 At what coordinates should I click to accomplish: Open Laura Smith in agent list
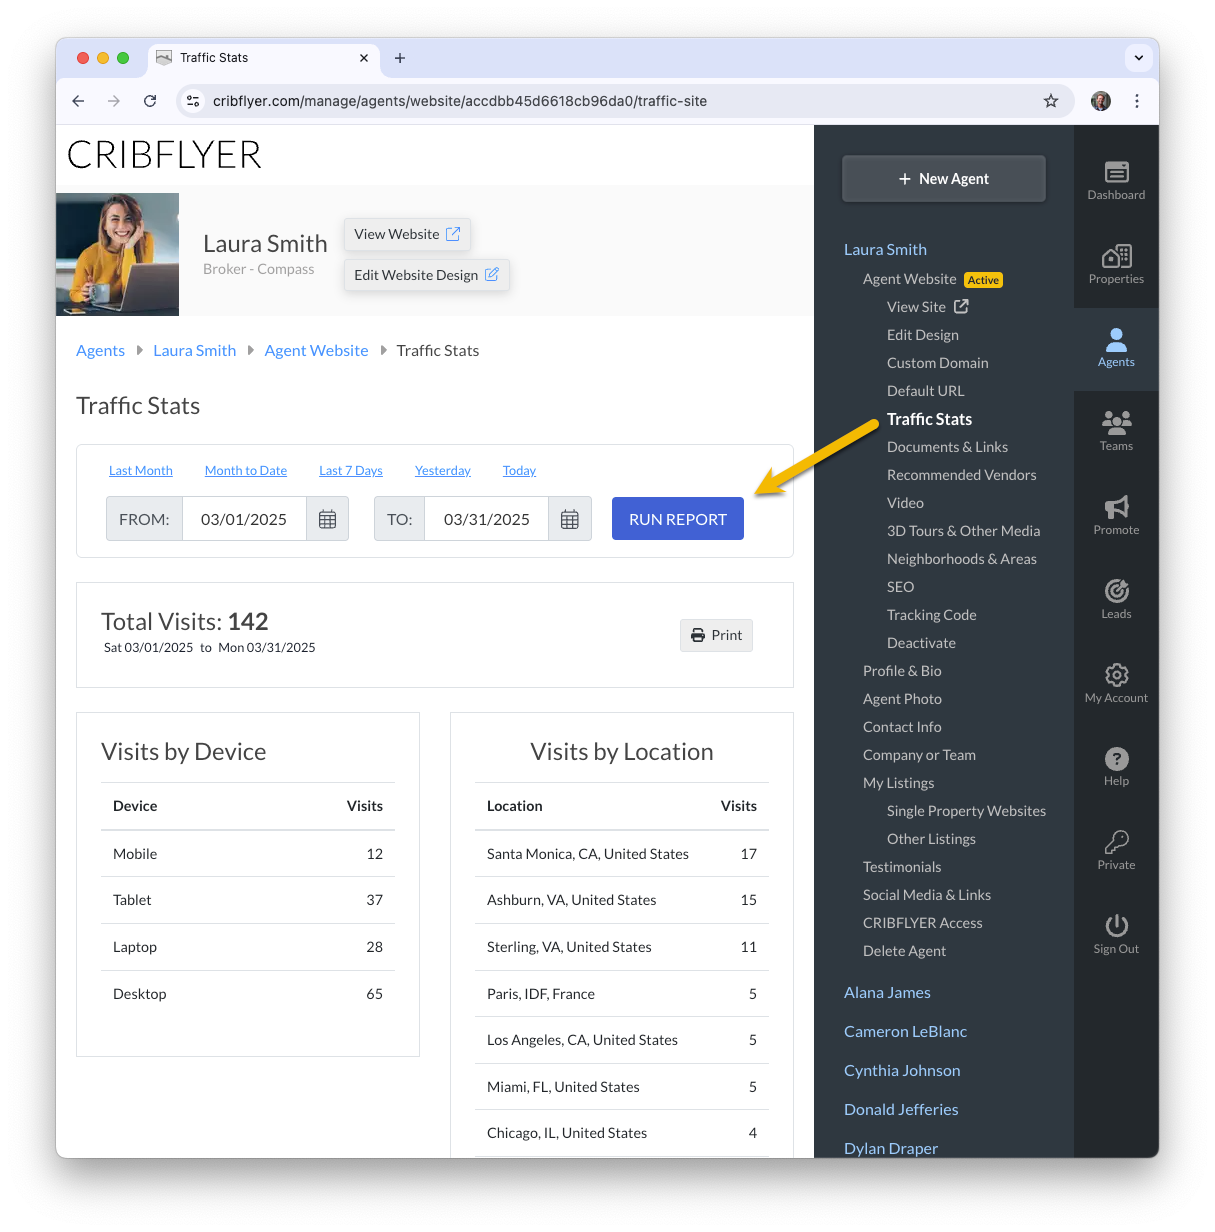pos(885,250)
